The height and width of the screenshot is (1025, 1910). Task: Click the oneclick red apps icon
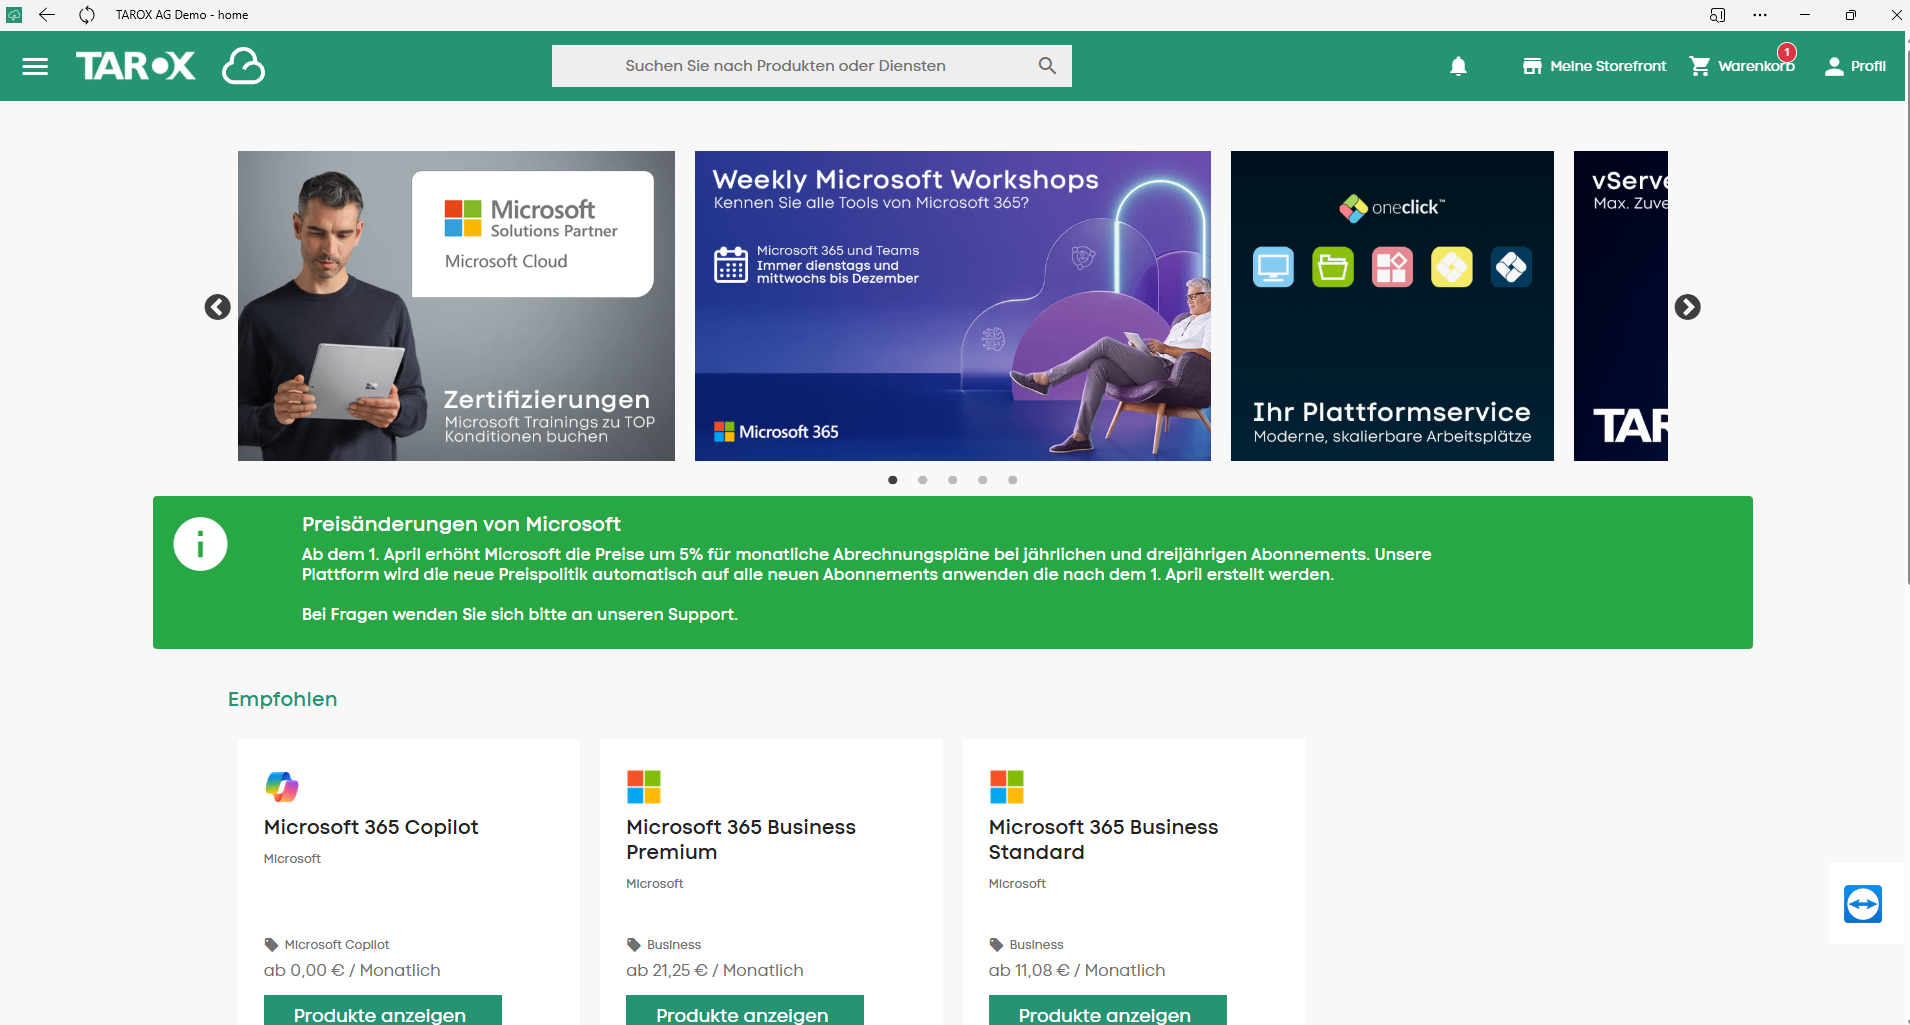tap(1392, 267)
